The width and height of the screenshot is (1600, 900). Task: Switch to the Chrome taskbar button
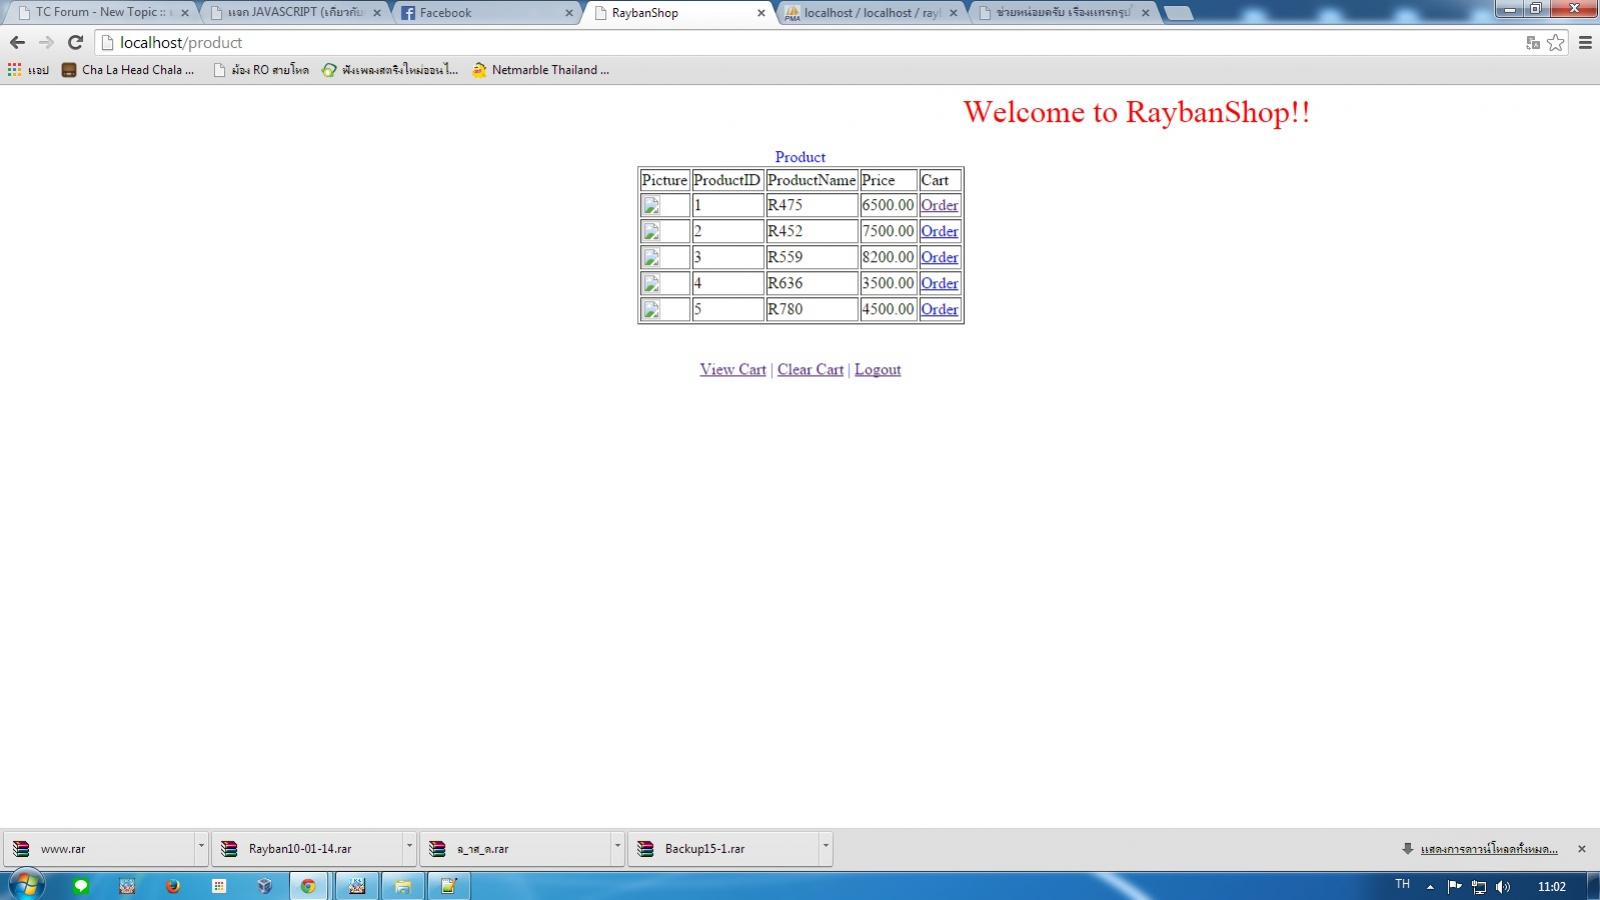[x=308, y=886]
